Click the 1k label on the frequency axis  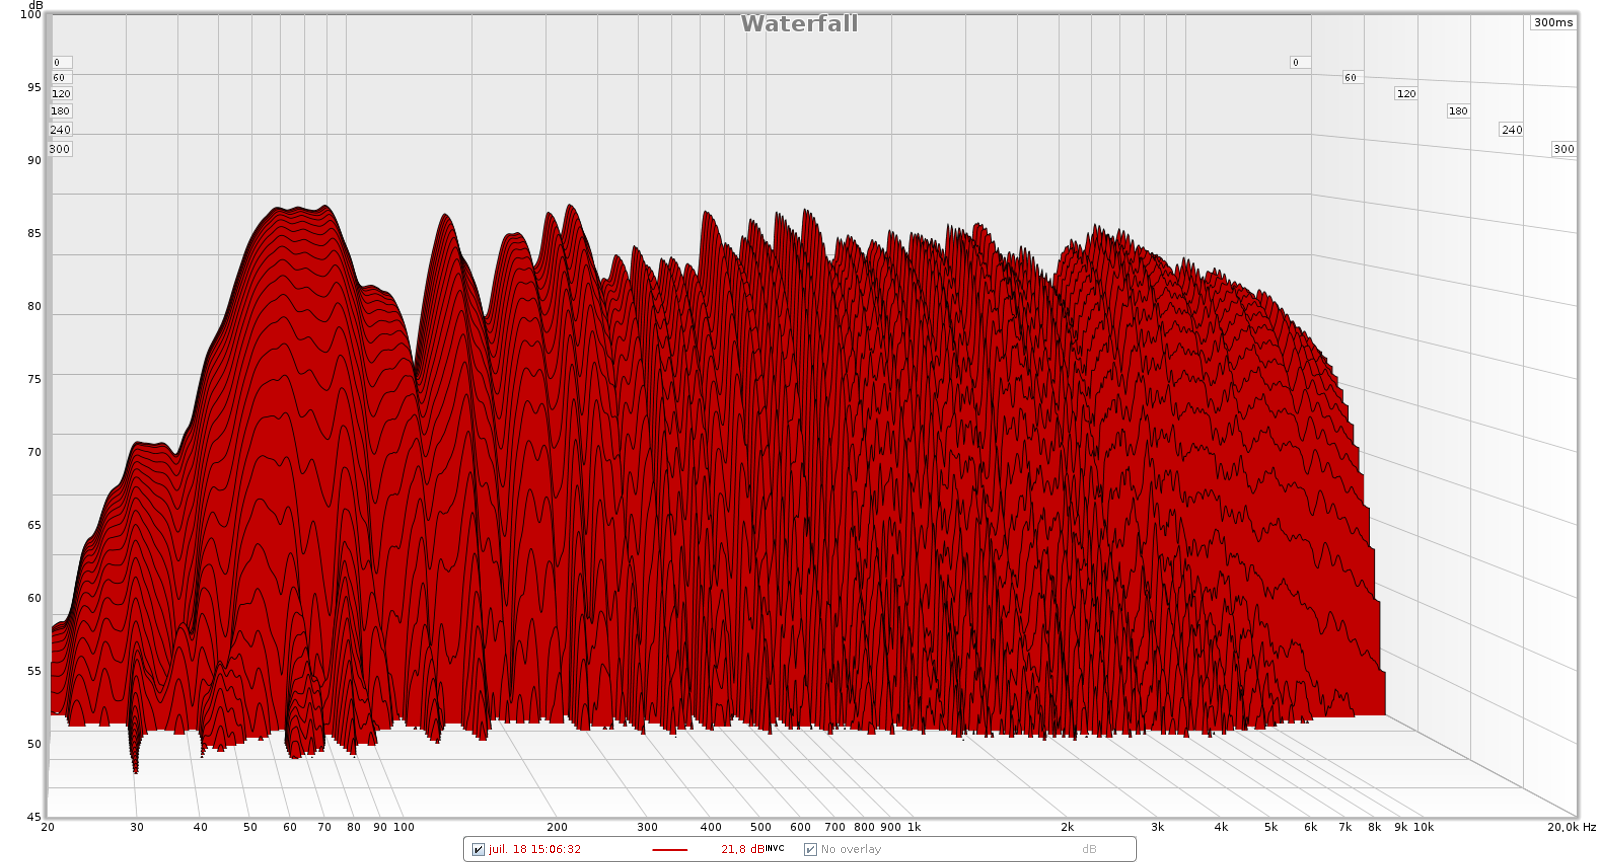tap(913, 827)
